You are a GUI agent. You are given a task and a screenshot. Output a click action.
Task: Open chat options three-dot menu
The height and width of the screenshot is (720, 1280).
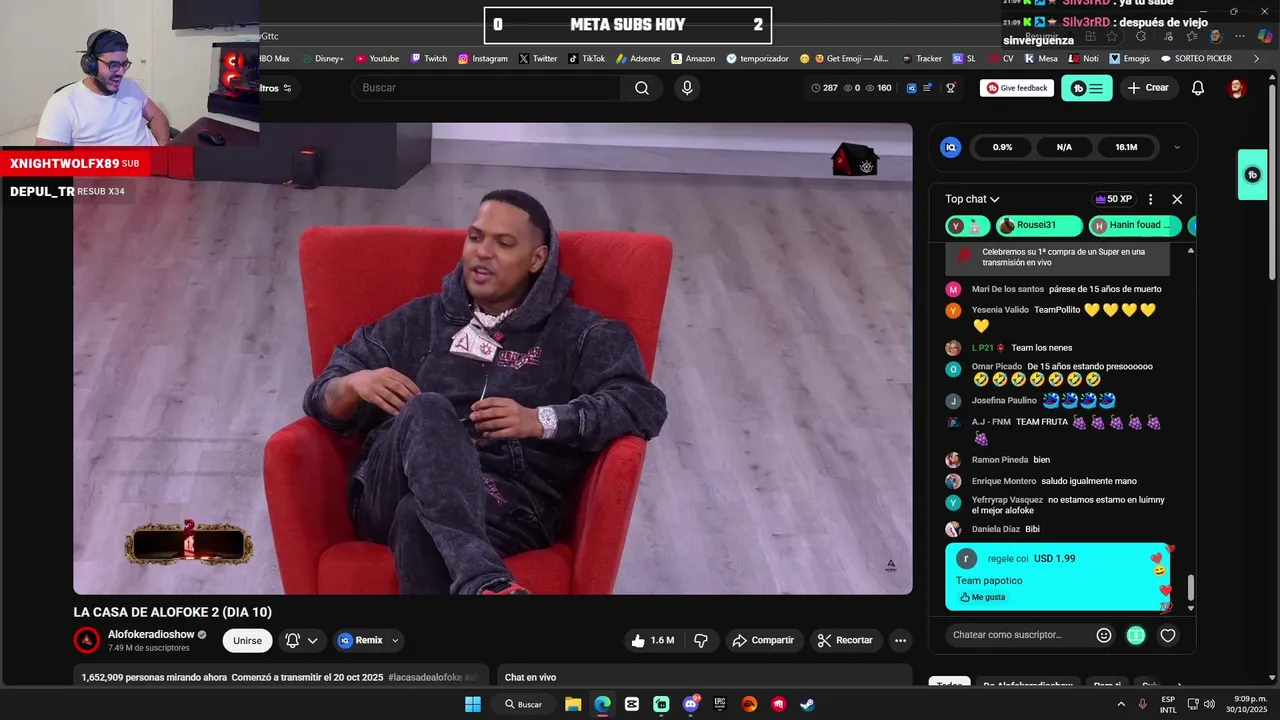pyautogui.click(x=1150, y=199)
